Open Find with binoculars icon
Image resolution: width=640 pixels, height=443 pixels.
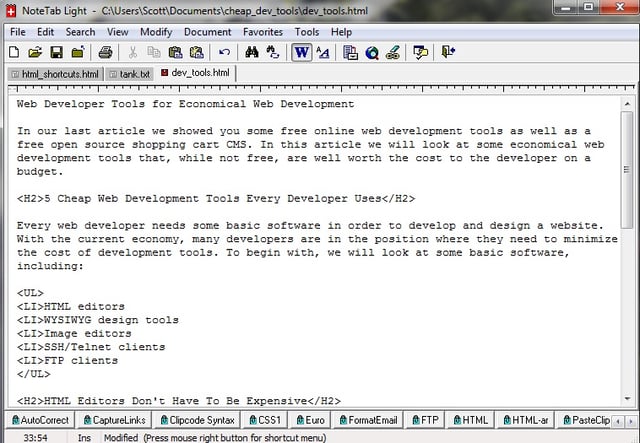252,52
